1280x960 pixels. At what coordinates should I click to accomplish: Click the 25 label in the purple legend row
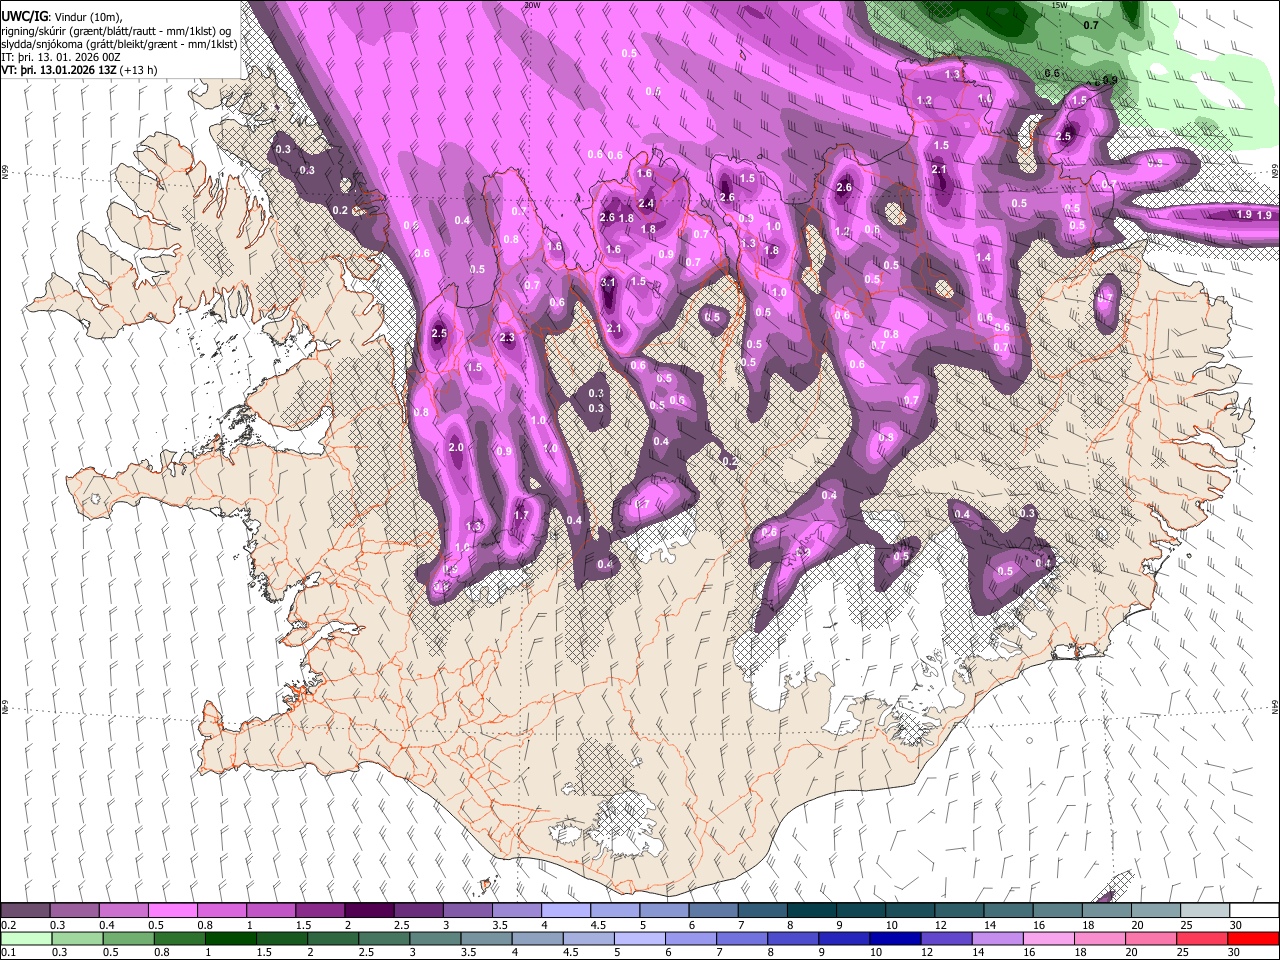(x=1186, y=925)
